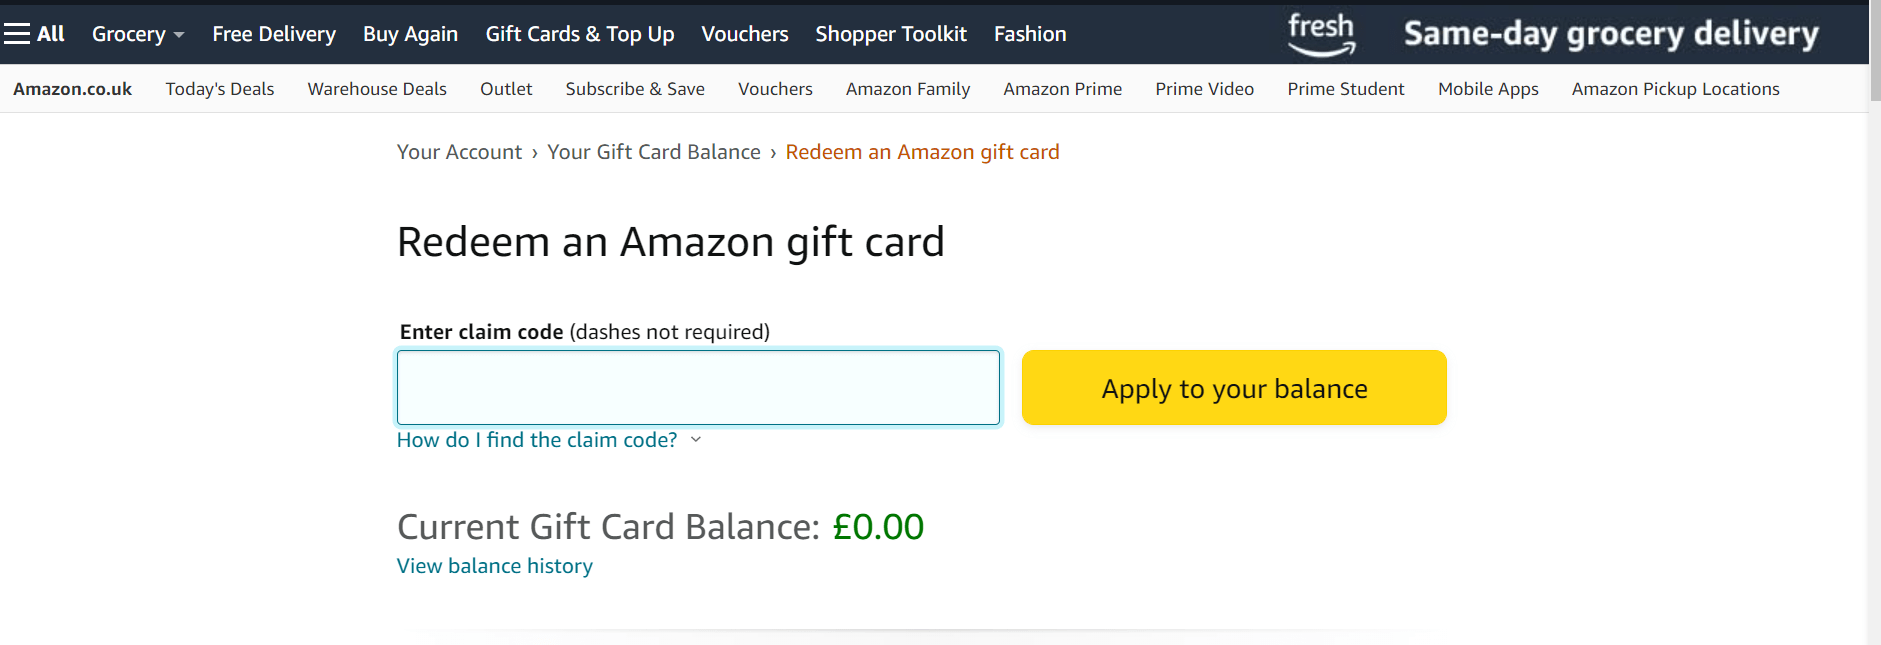Go to Subscribe & Save page
1881x645 pixels.
point(634,89)
